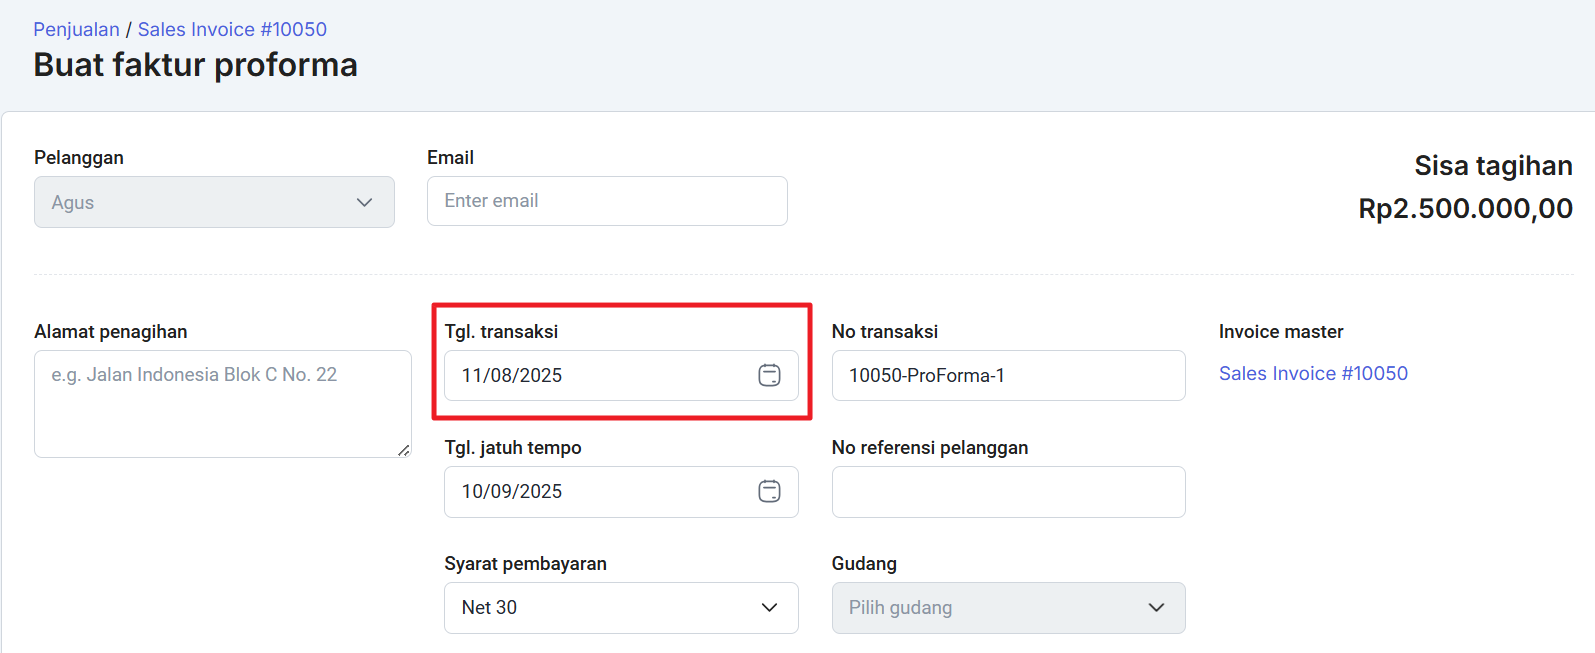Viewport: 1595px width, 653px height.
Task: Click the Sisa tagihan amount Rp2.500.000,00
Action: click(x=1465, y=208)
